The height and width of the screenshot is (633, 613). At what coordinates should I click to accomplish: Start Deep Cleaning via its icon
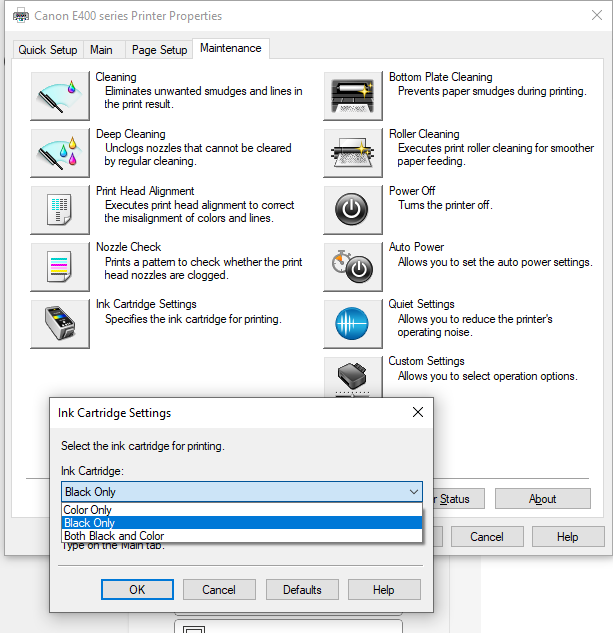60,153
